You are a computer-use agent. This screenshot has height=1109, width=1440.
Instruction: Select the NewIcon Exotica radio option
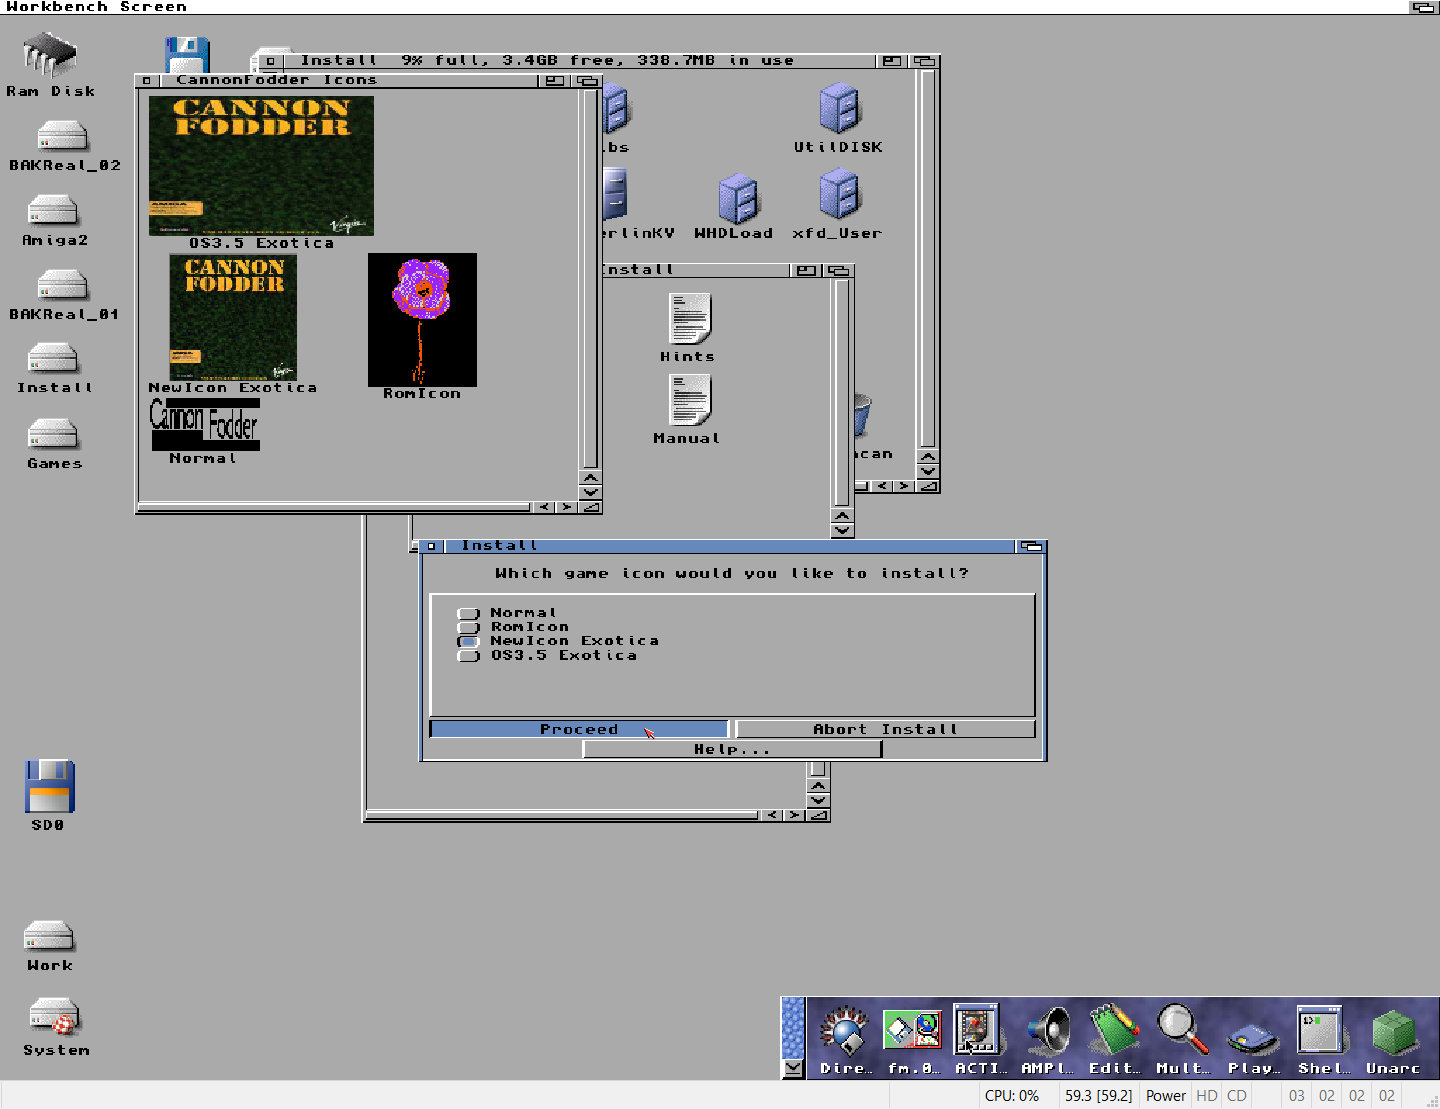[468, 641]
